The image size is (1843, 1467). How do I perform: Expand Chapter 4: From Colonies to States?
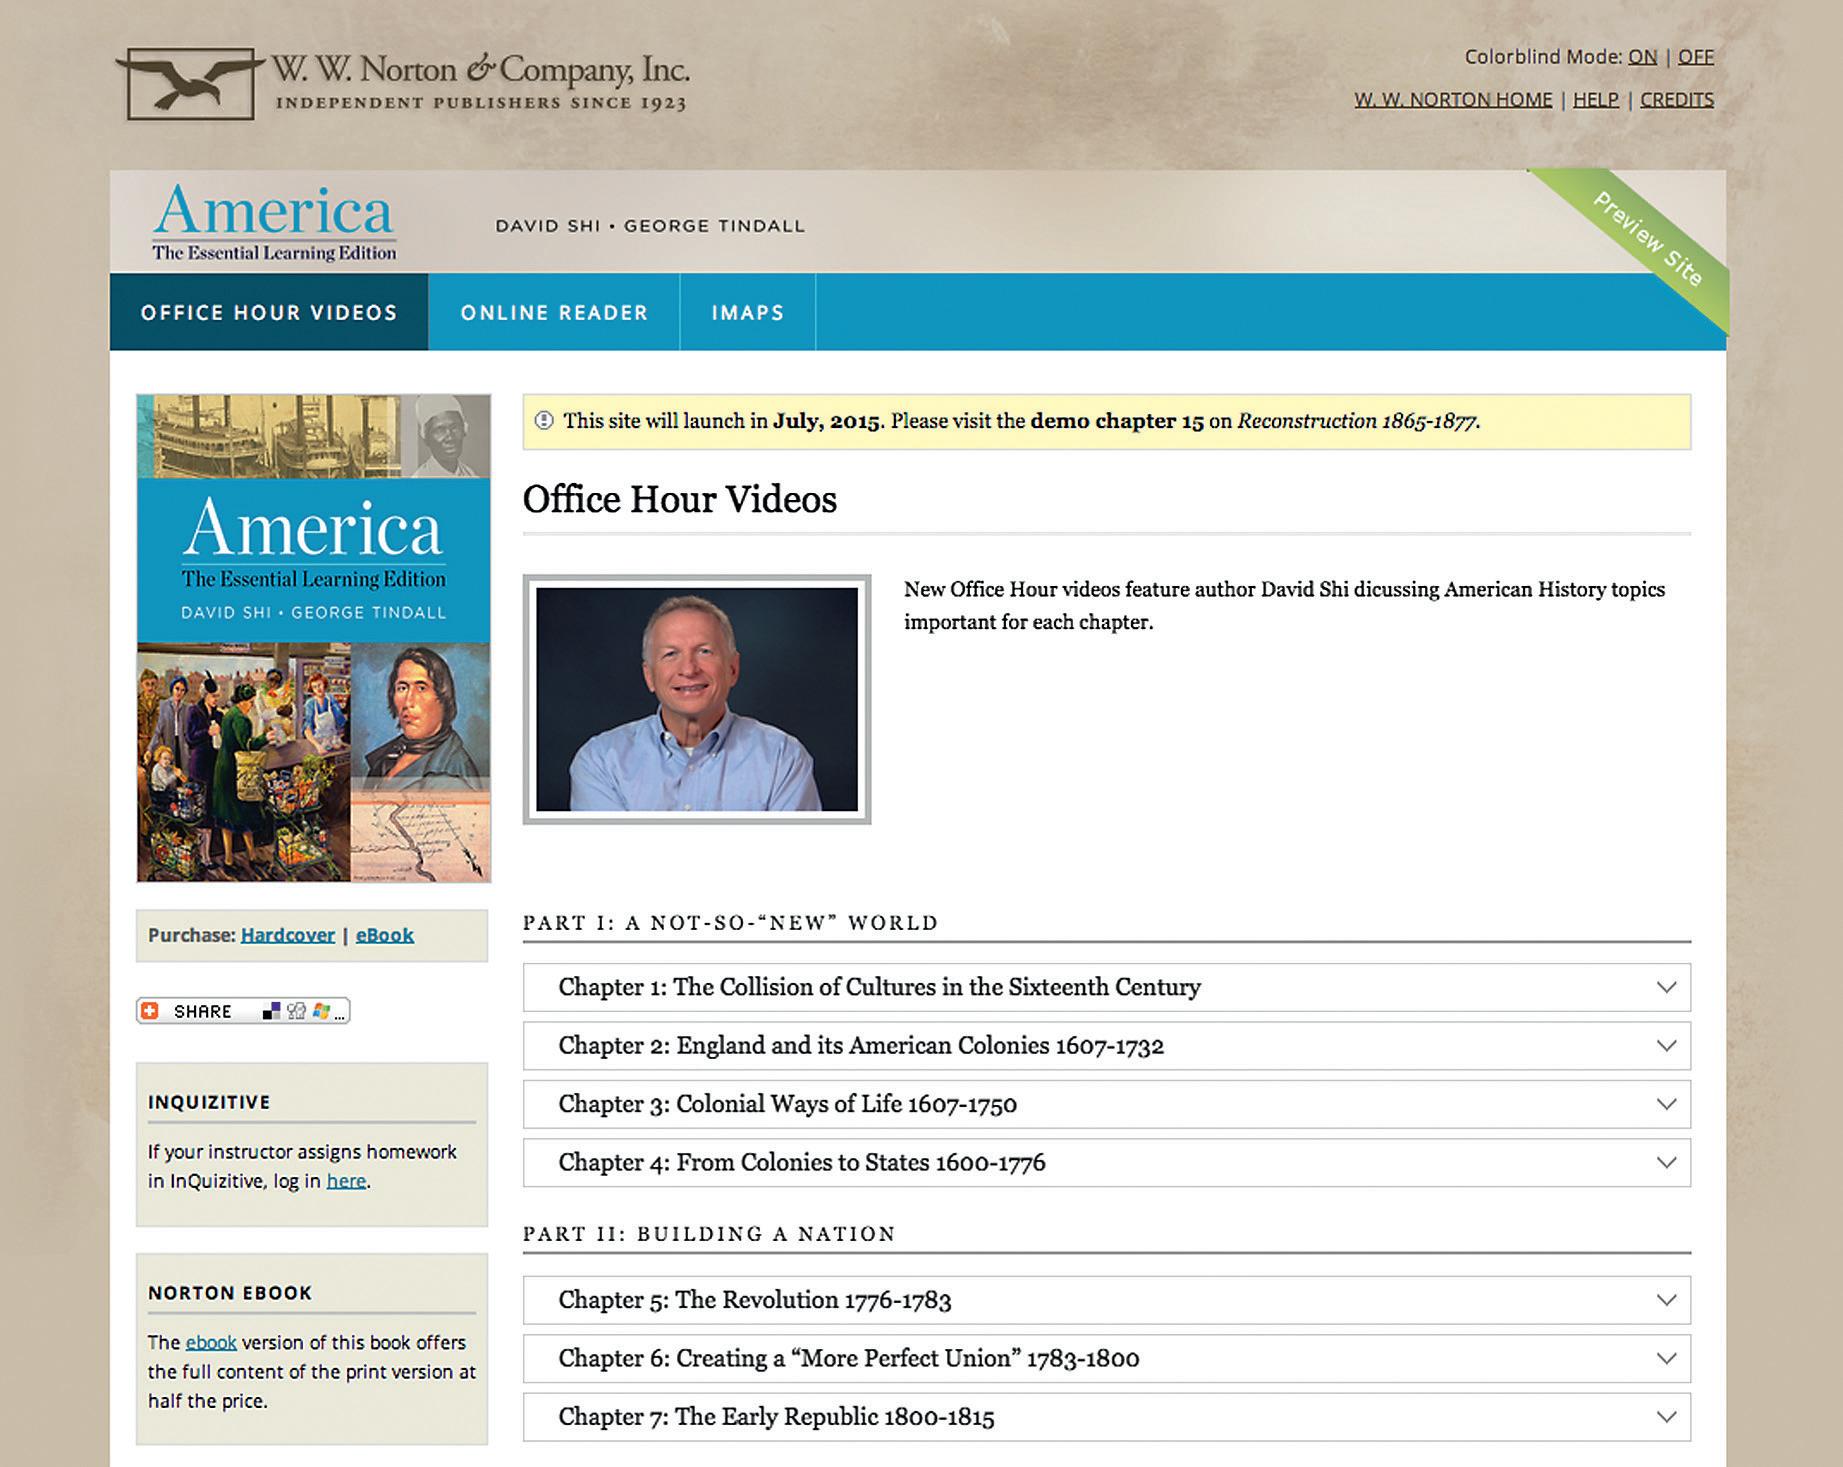click(x=1107, y=1162)
